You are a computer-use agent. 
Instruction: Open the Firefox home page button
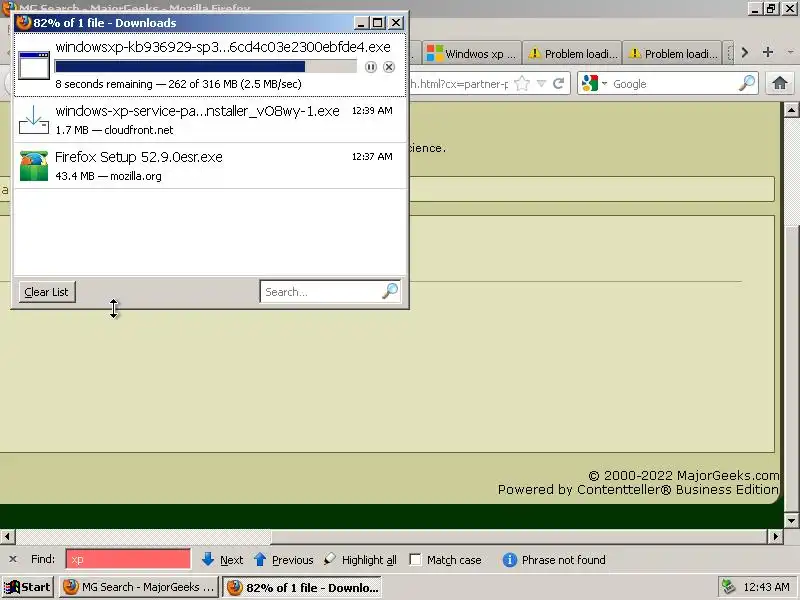[x=780, y=83]
